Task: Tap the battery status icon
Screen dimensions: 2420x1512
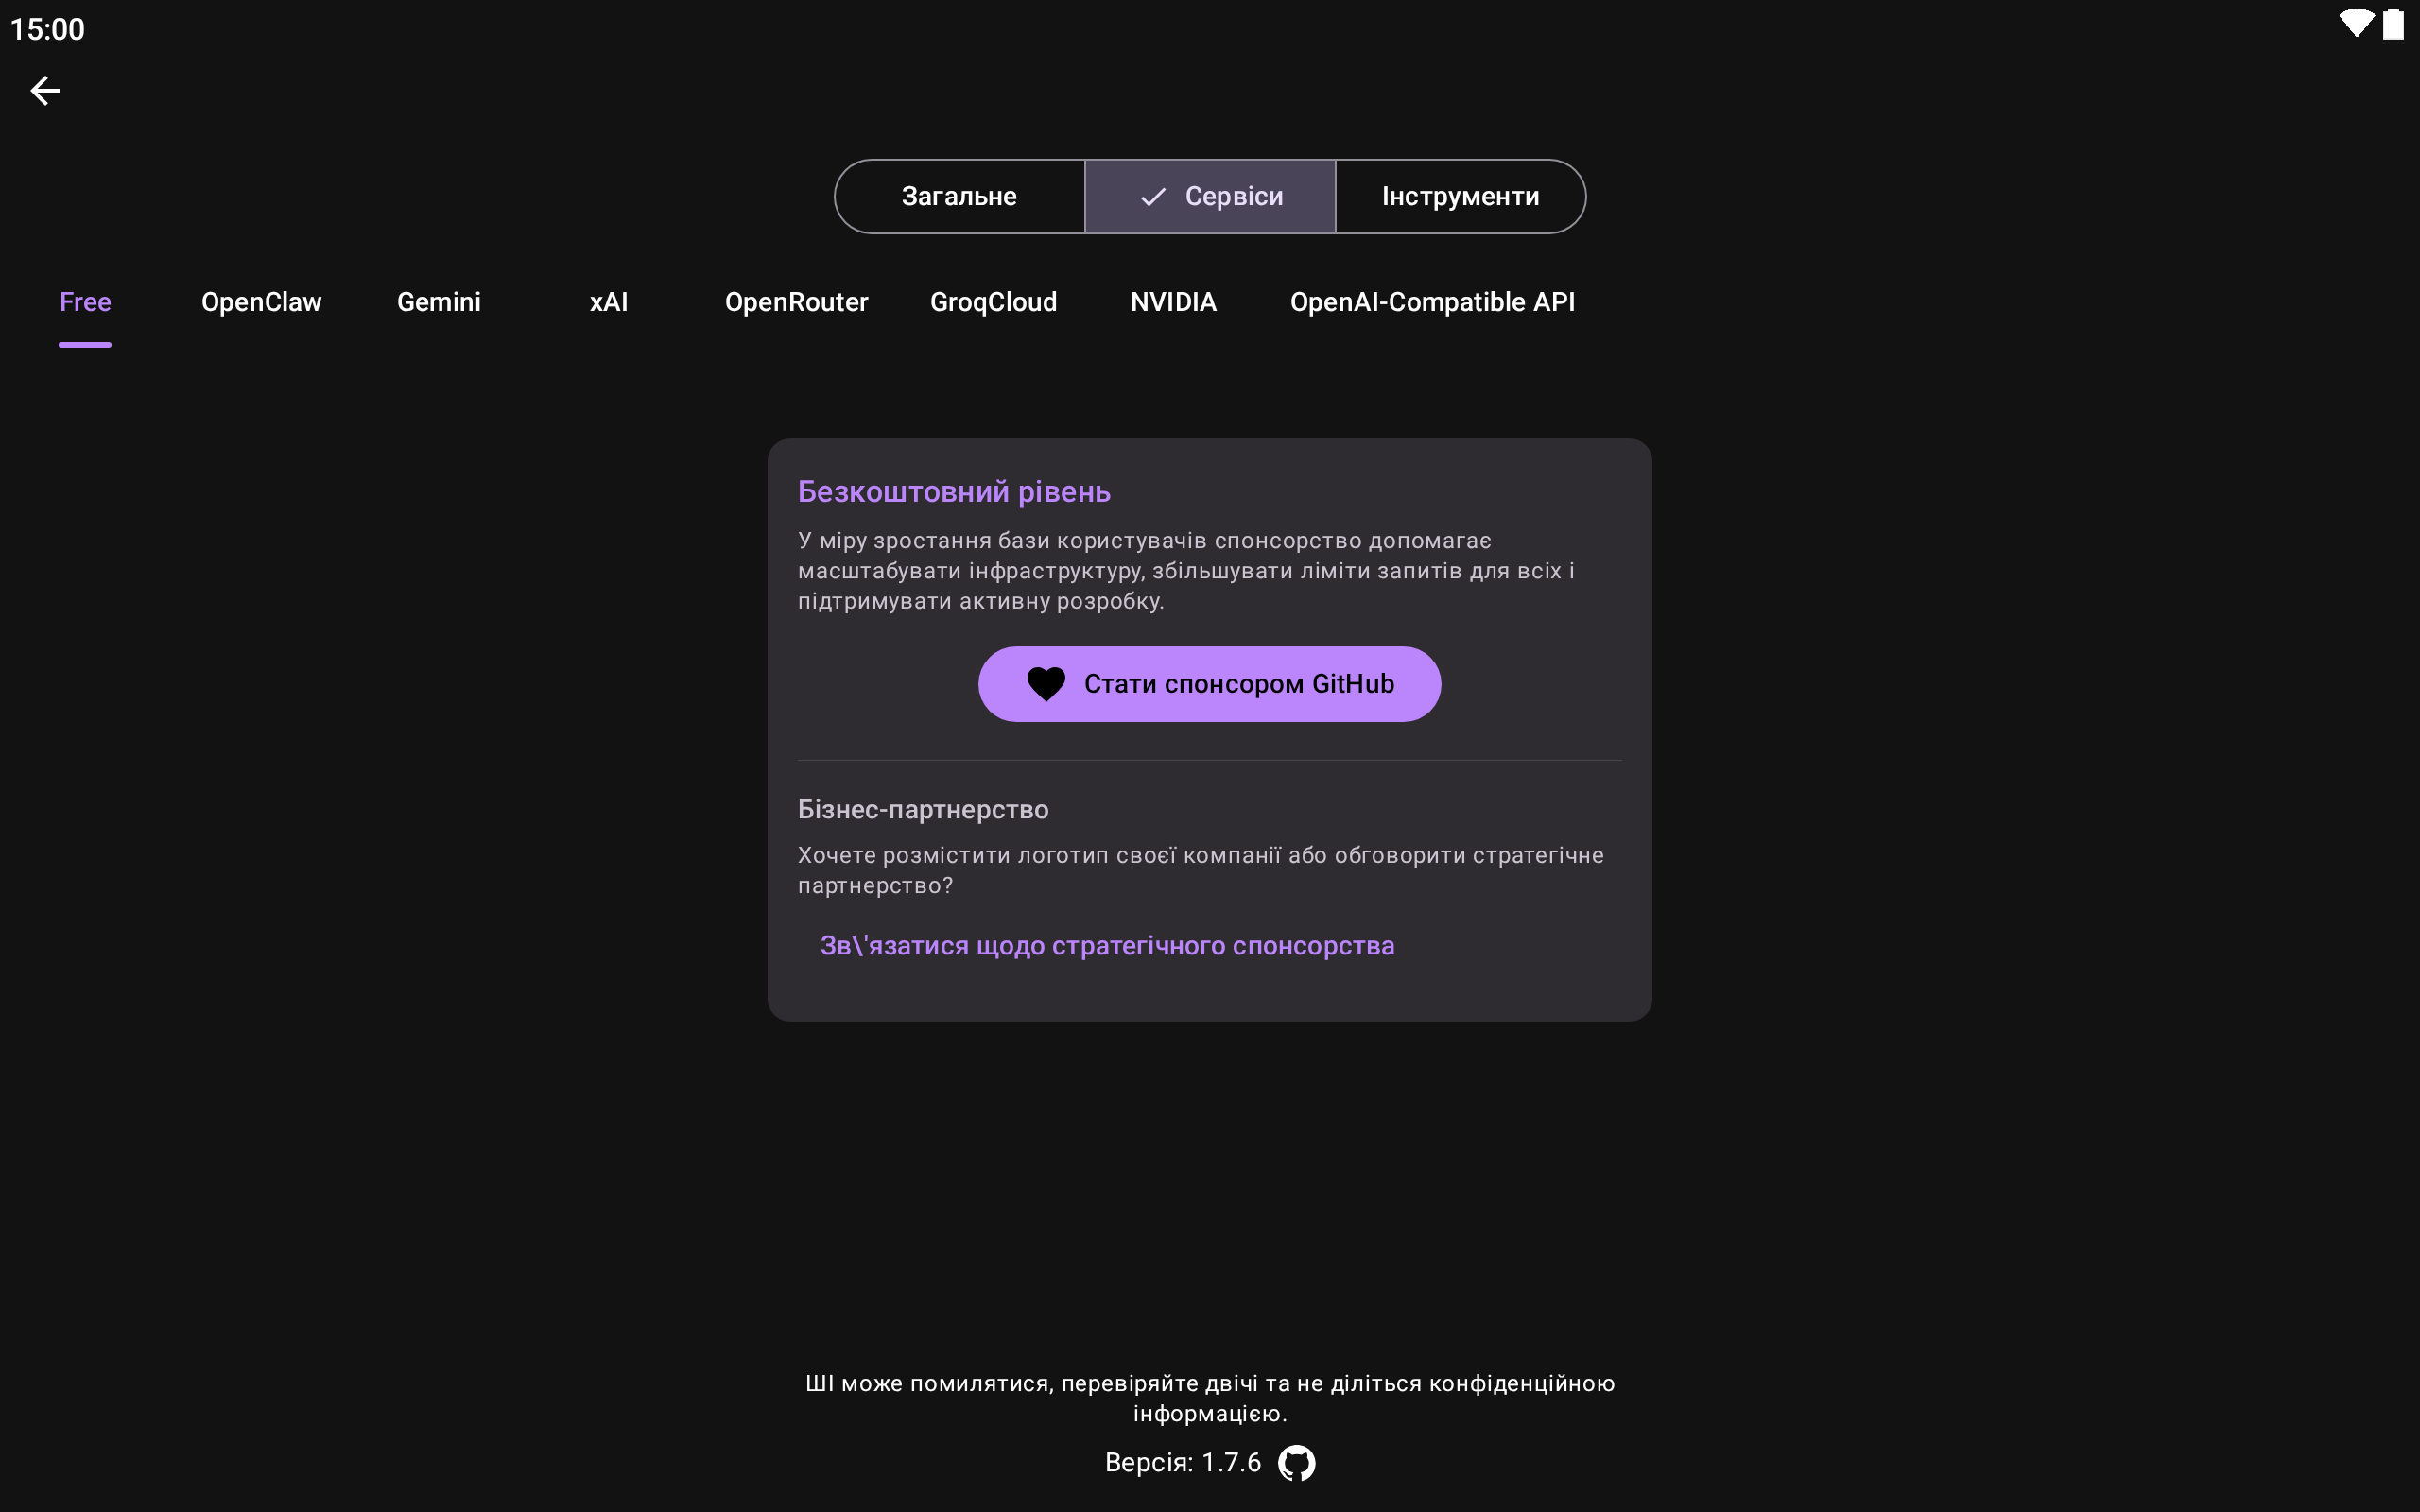Action: point(2393,24)
